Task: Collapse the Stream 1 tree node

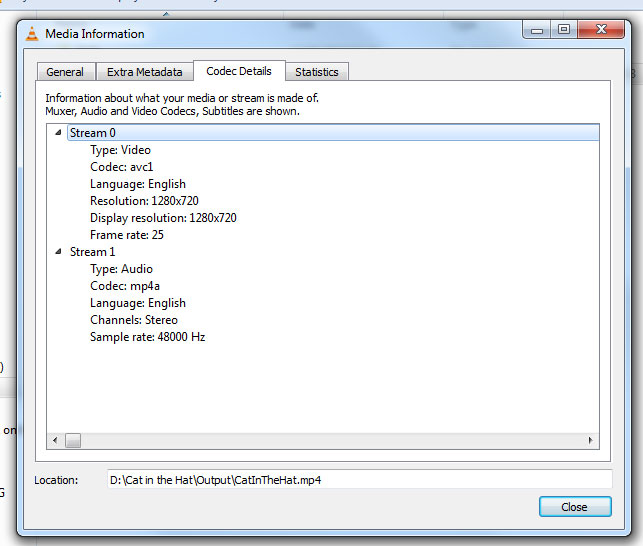Action: click(58, 251)
